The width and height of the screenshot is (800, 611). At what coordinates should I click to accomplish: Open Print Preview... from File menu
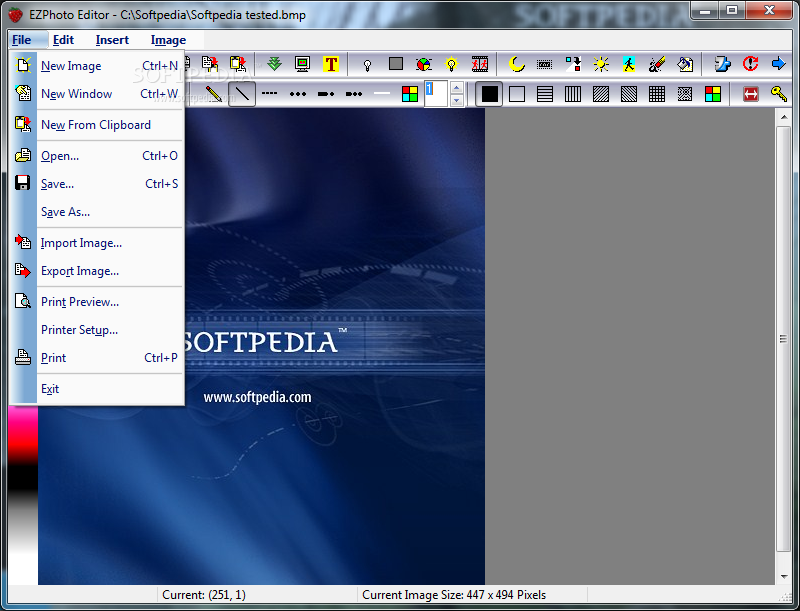click(97, 302)
